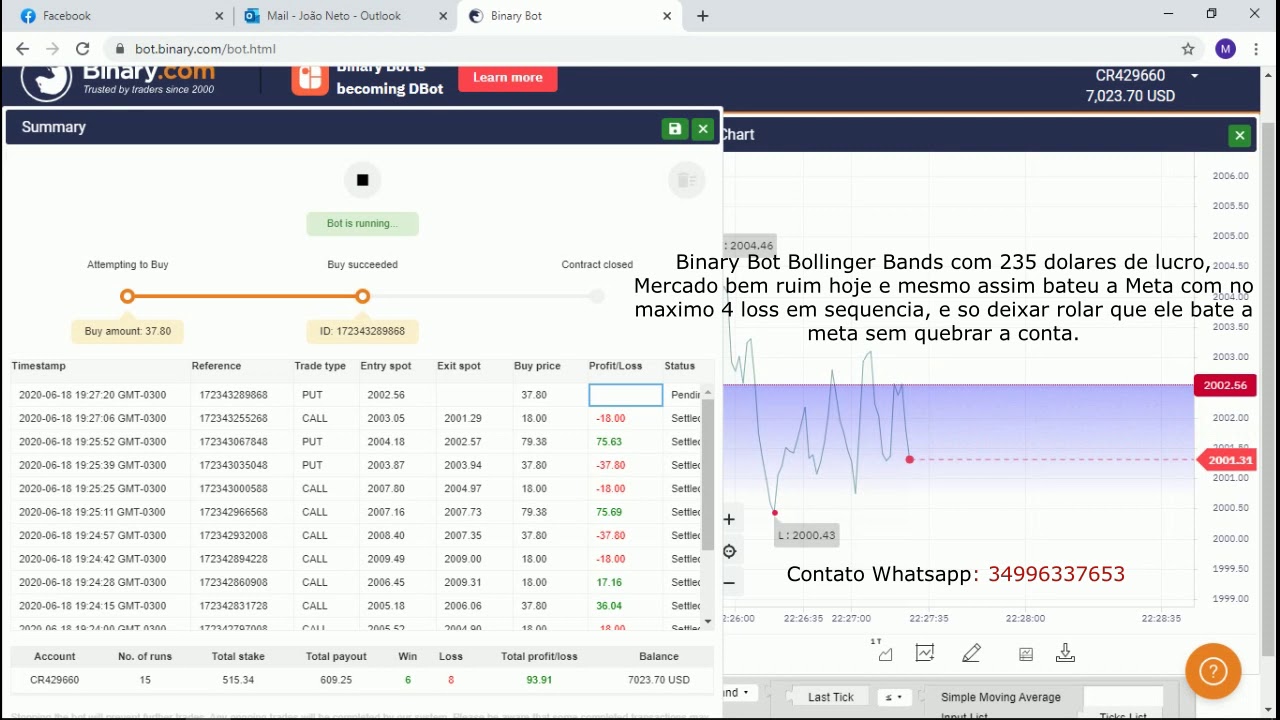This screenshot has height=720, width=1280.
Task: Open the Chrome three-dot menu
Action: click(x=1256, y=48)
